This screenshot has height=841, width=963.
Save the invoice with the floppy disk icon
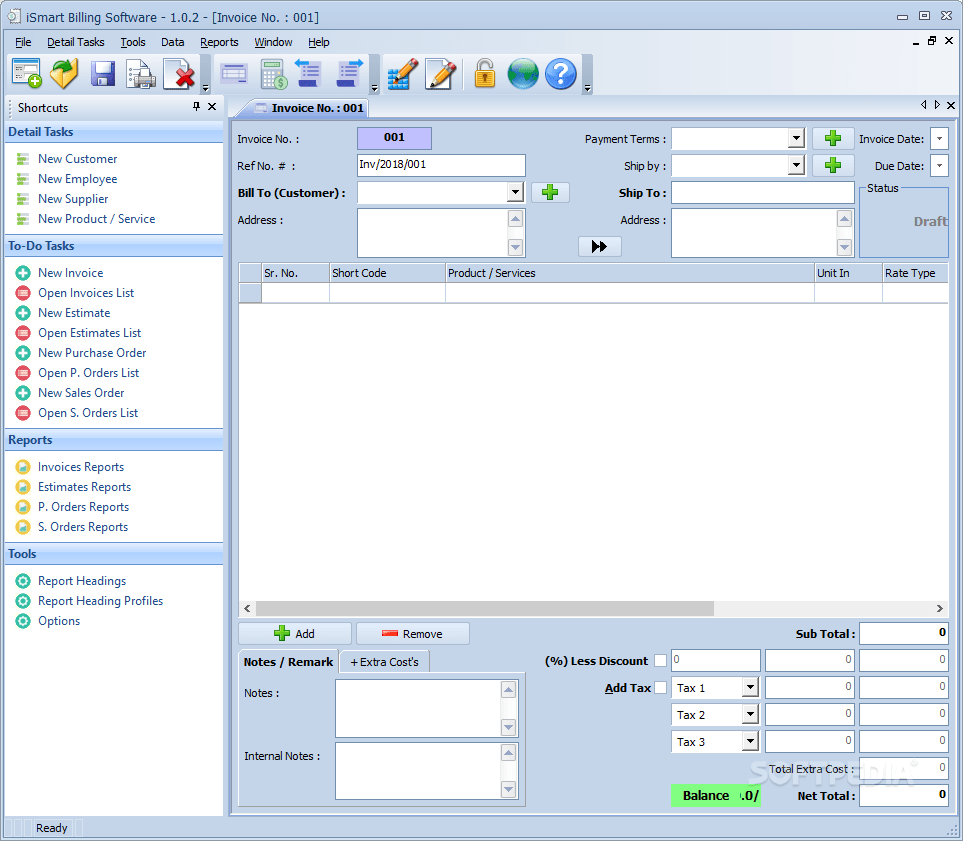[x=103, y=73]
